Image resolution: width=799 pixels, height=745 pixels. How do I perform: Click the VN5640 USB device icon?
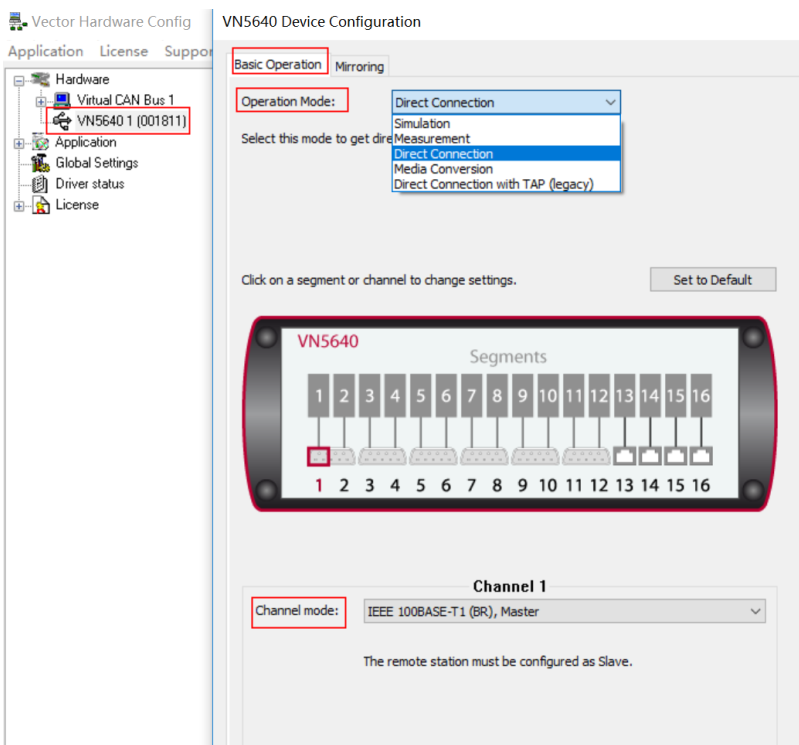pyautogui.click(x=62, y=121)
